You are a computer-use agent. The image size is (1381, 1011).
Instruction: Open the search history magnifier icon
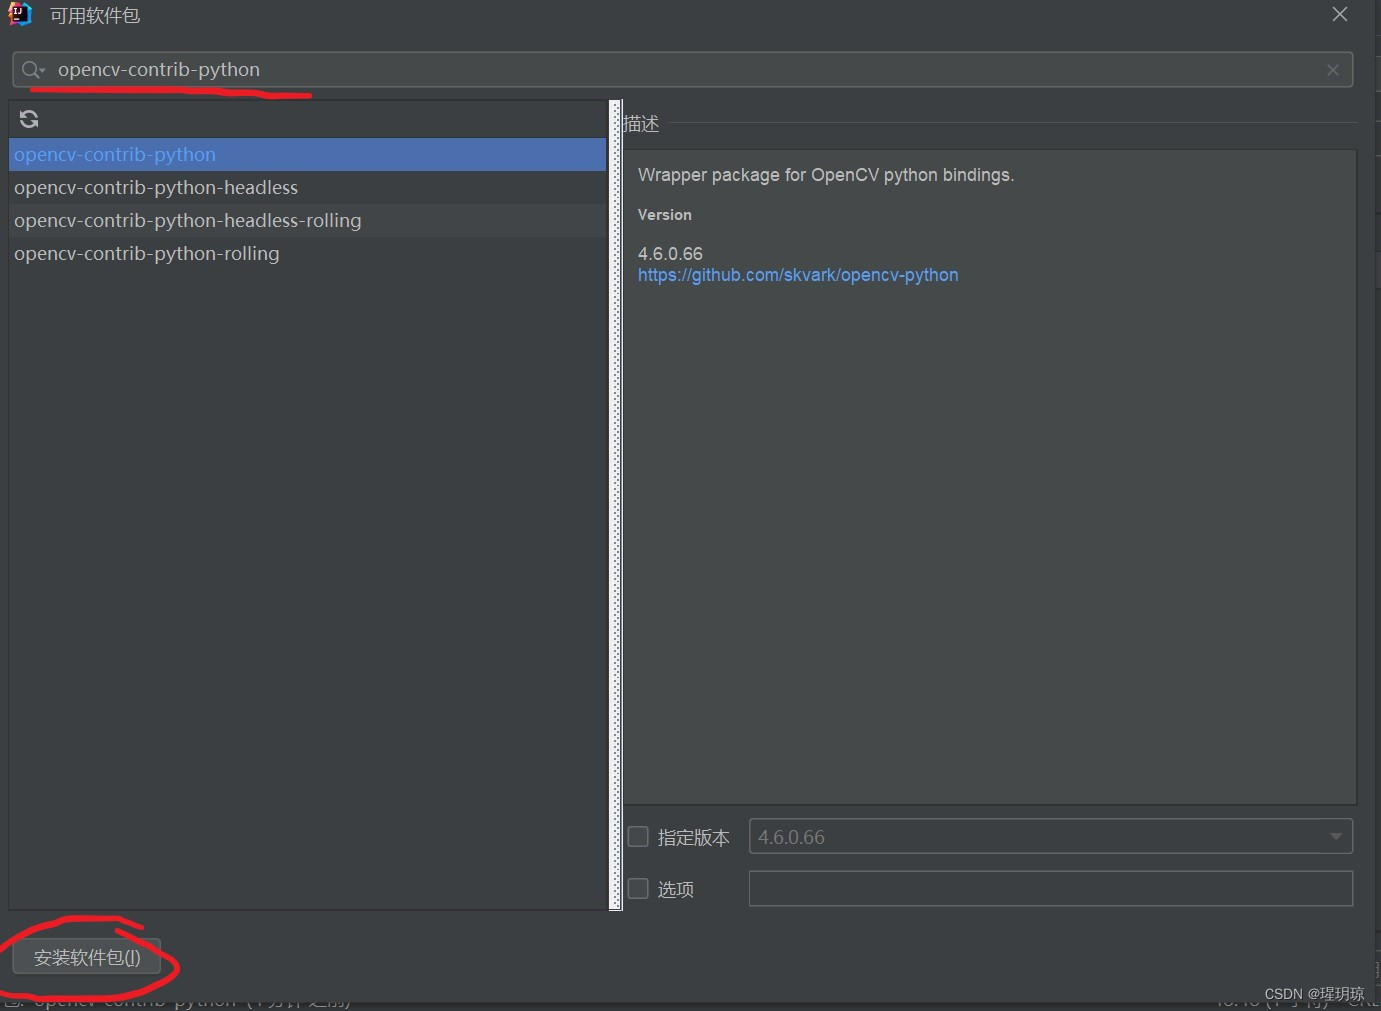[33, 70]
